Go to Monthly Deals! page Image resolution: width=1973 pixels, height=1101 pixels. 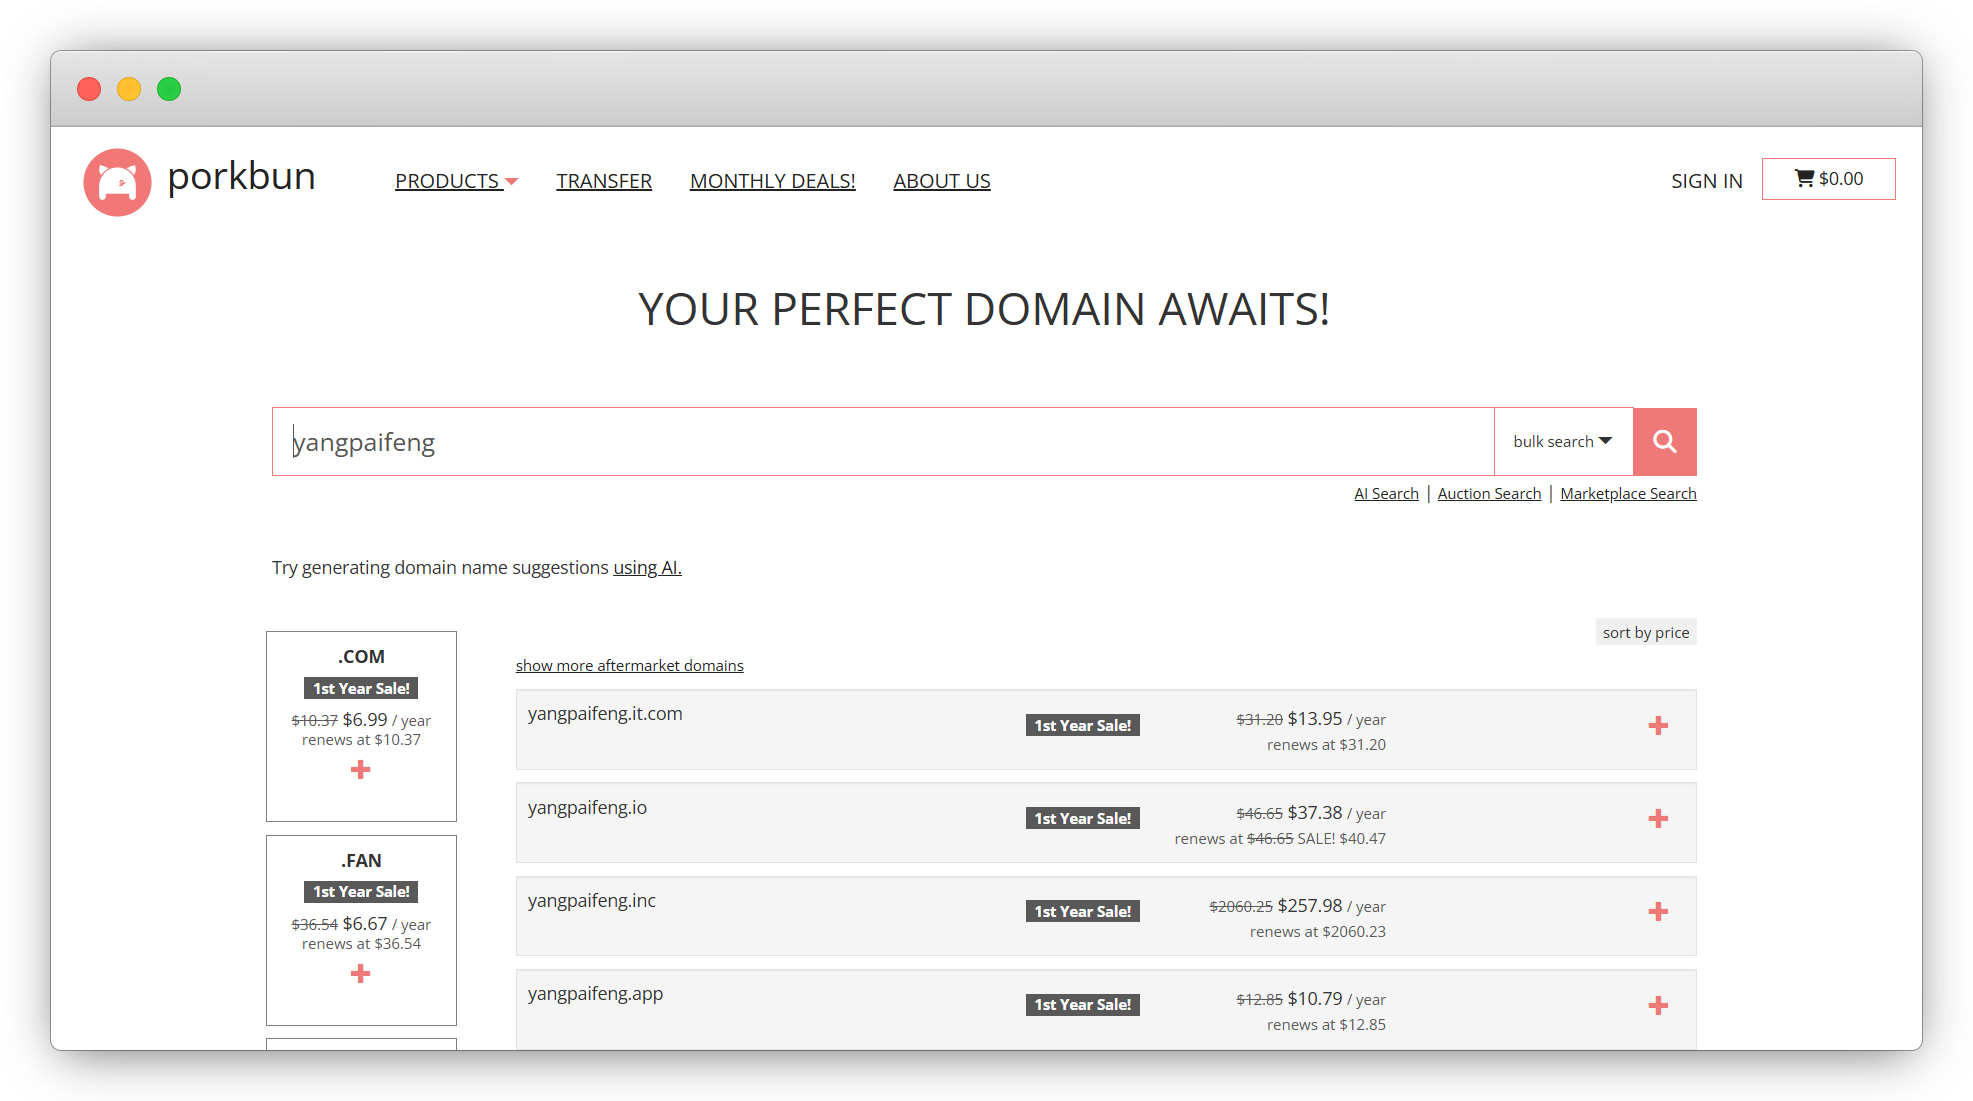[x=772, y=181]
